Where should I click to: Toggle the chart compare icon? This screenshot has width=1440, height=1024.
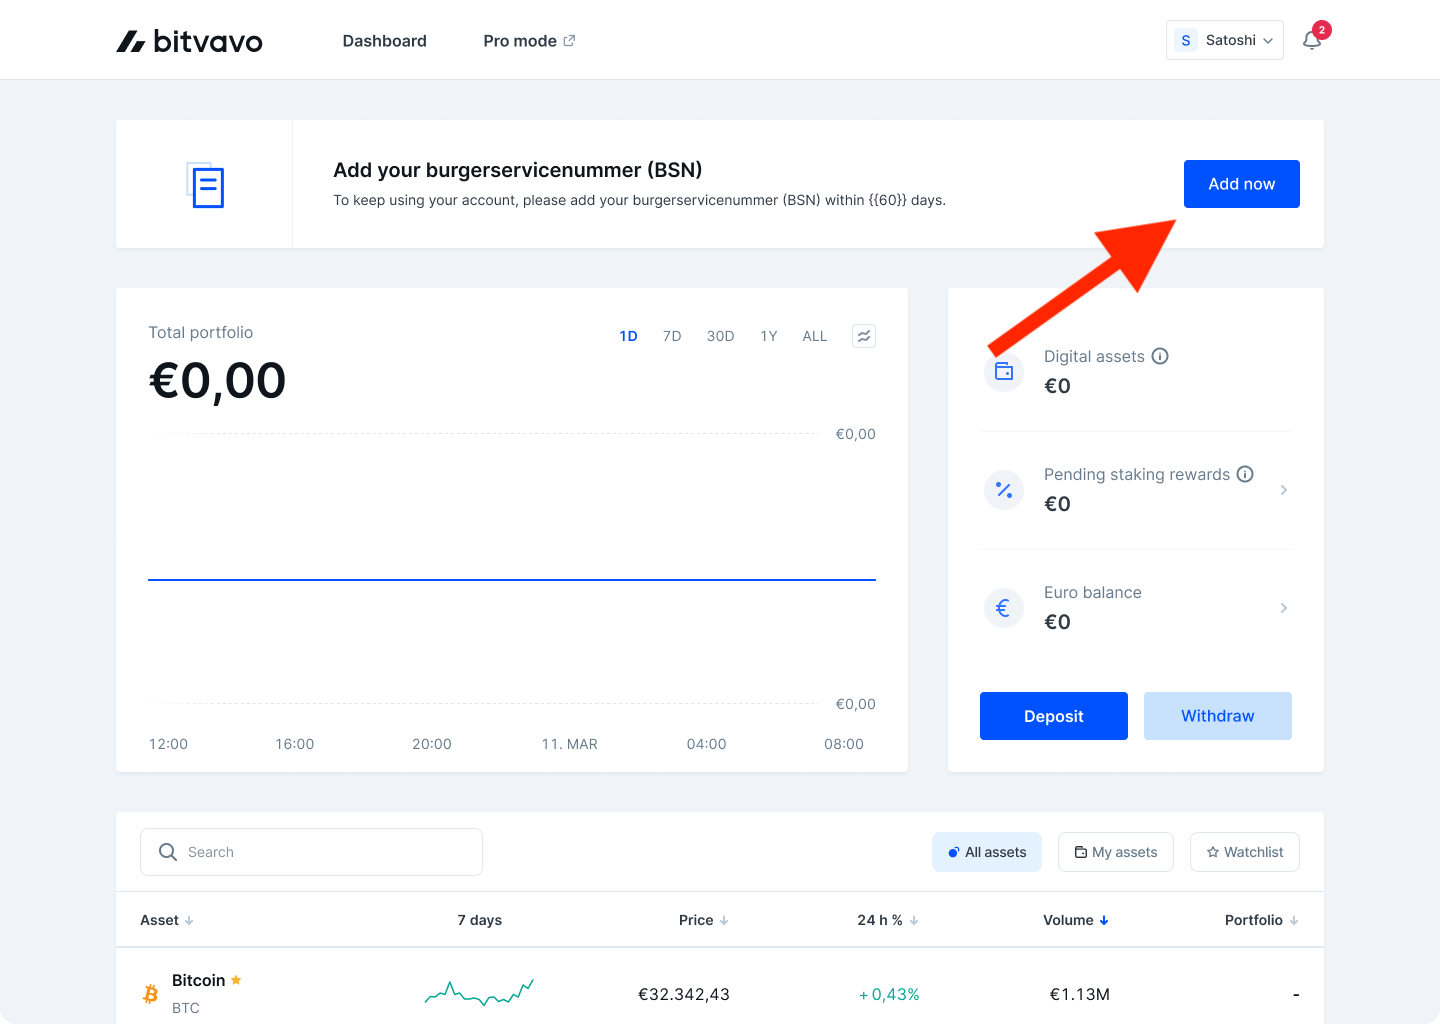864,336
